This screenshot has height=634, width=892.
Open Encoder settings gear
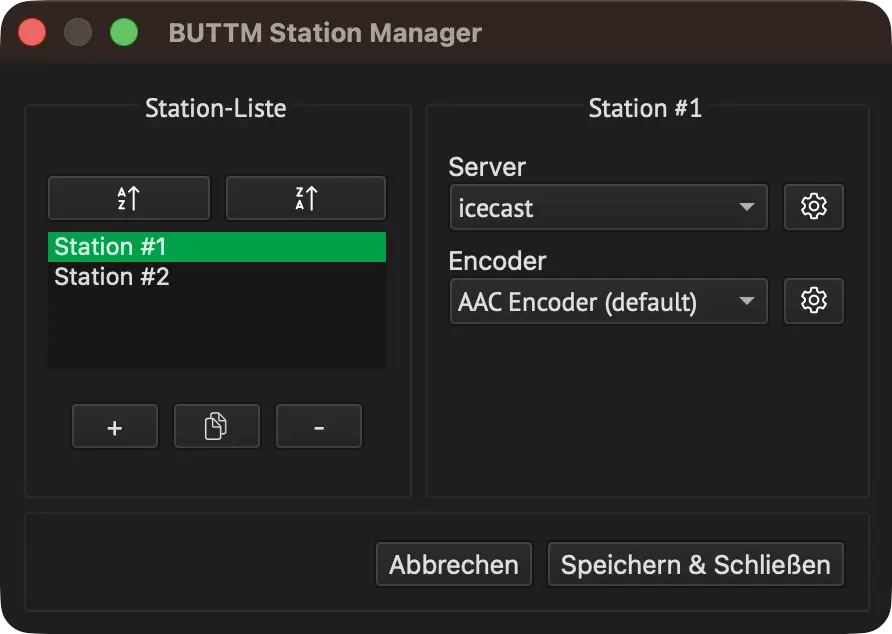(x=813, y=300)
